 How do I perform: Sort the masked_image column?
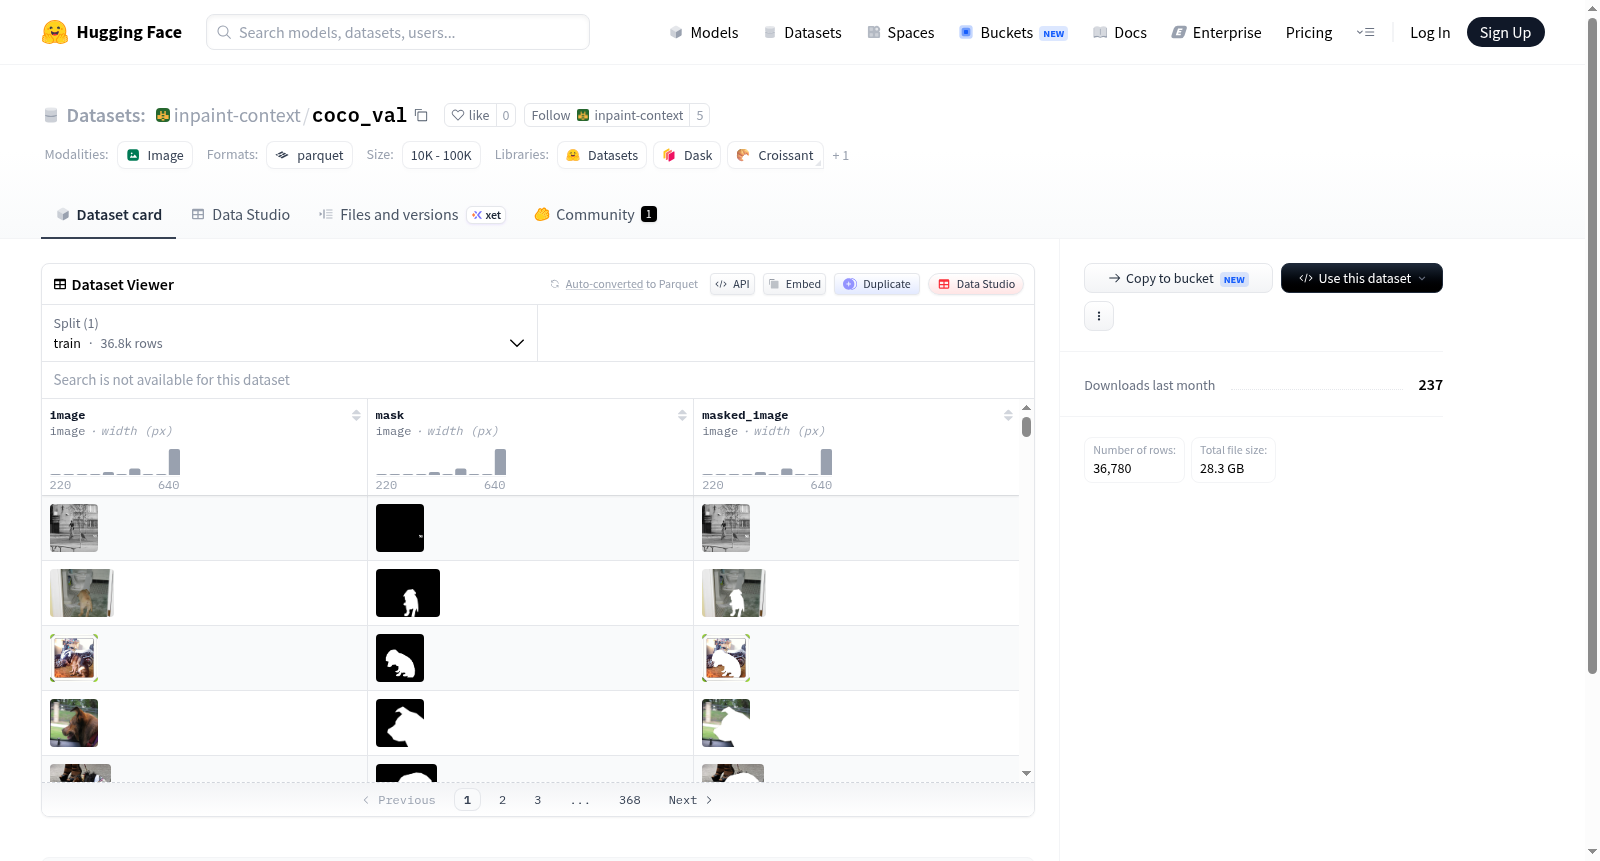click(1008, 415)
